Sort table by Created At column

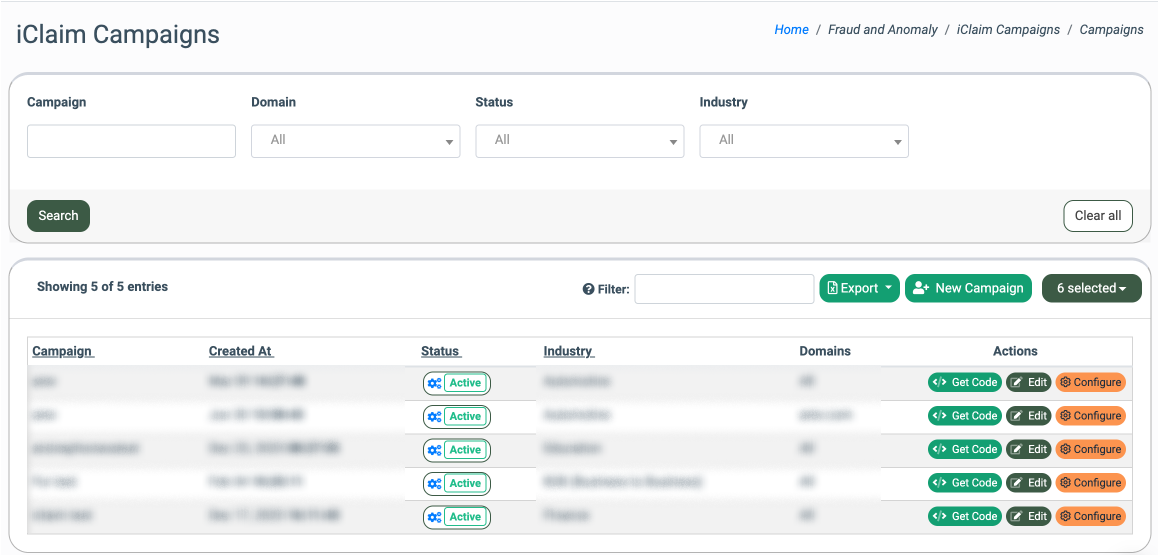241,351
